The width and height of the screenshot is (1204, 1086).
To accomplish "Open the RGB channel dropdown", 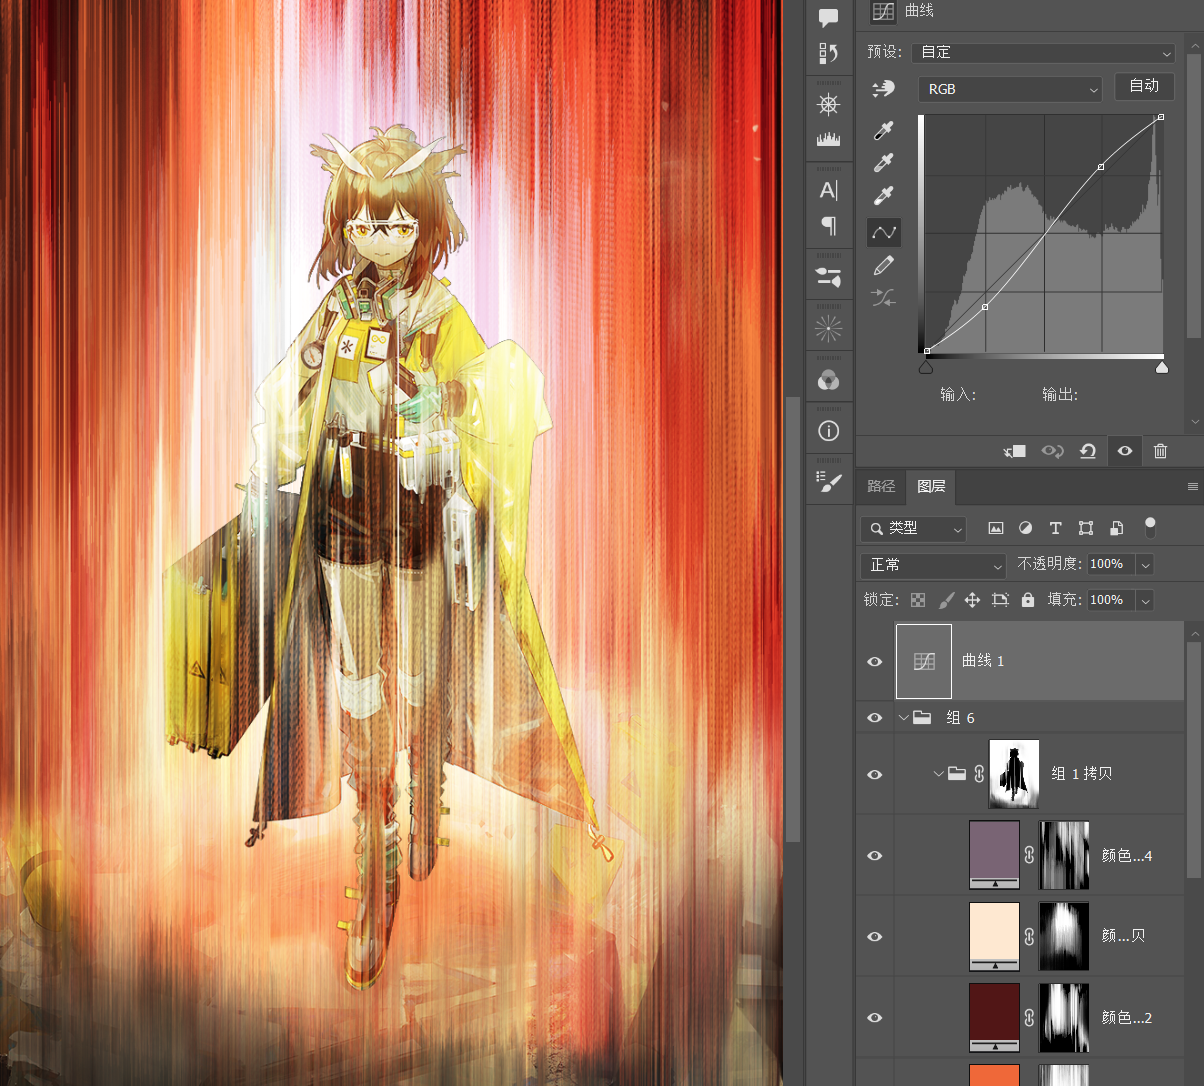I will coord(1010,89).
